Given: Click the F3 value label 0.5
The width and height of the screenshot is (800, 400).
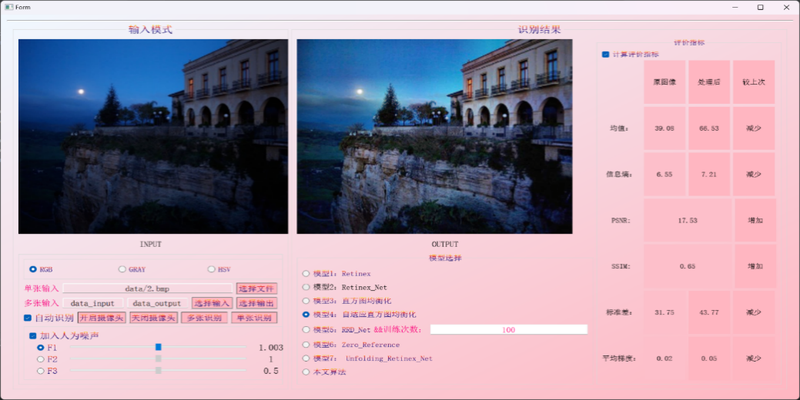Looking at the screenshot, I should 271,371.
